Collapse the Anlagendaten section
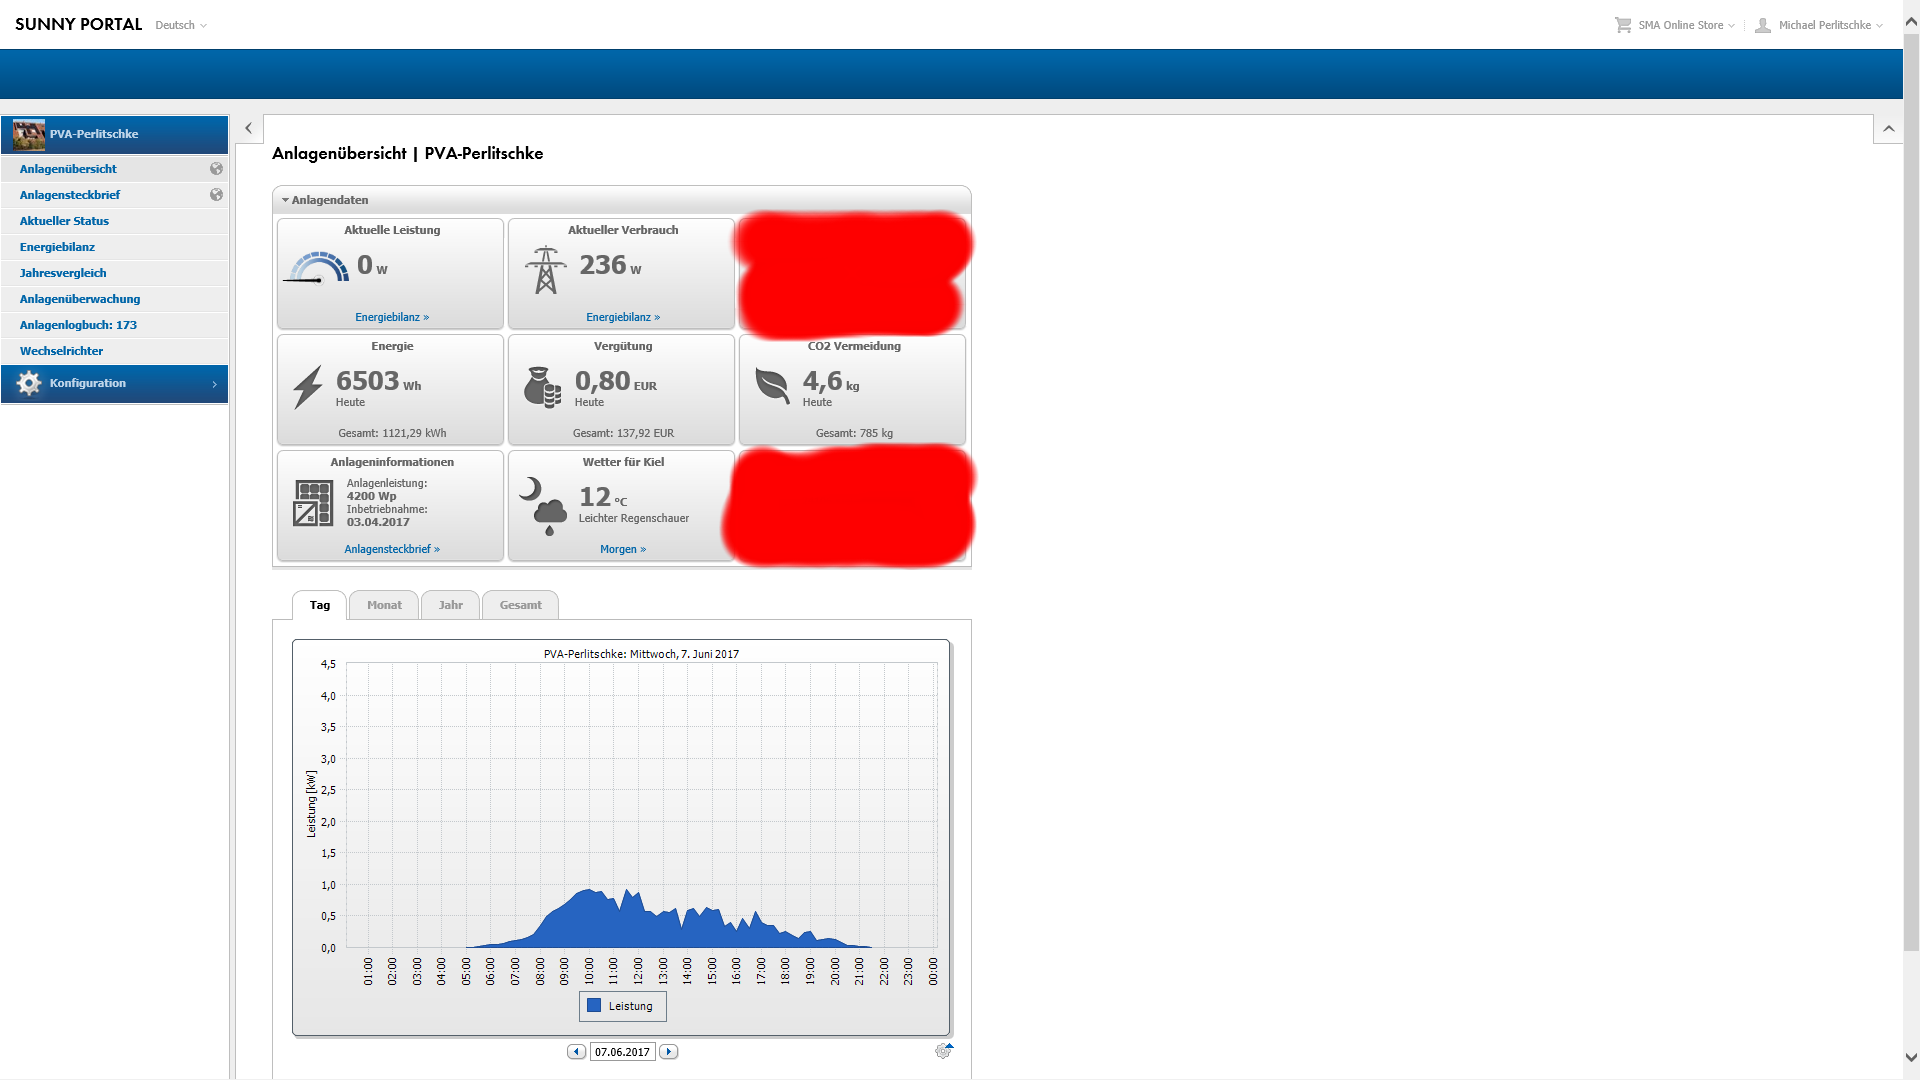1920x1080 pixels. pos(286,200)
